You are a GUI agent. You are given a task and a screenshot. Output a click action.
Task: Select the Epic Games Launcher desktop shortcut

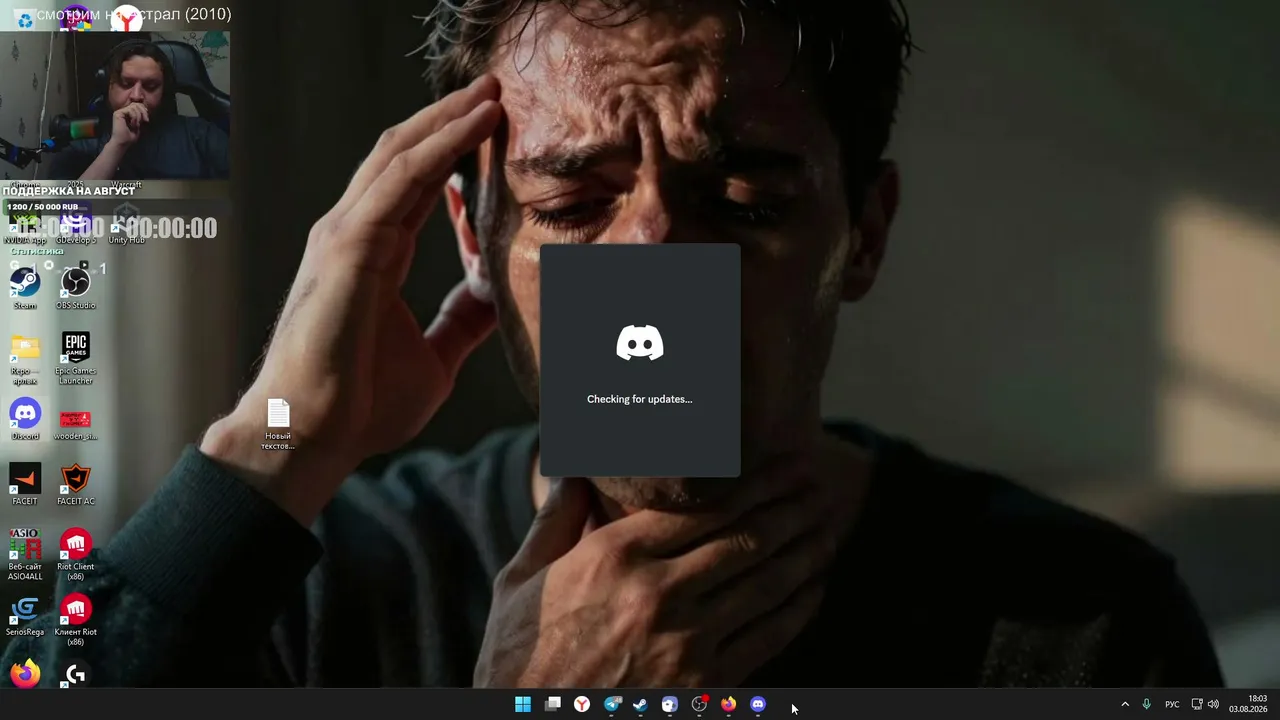pyautogui.click(x=76, y=358)
